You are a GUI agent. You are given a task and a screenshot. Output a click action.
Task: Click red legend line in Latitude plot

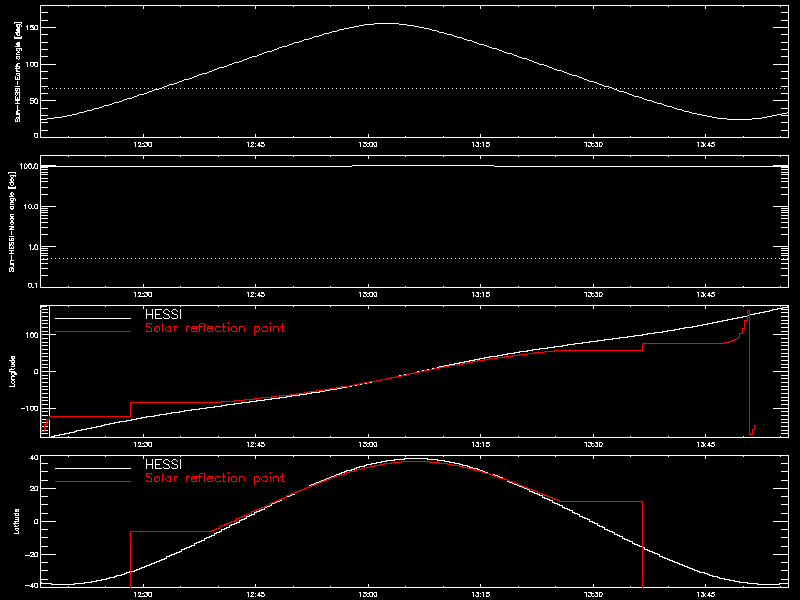pos(93,482)
